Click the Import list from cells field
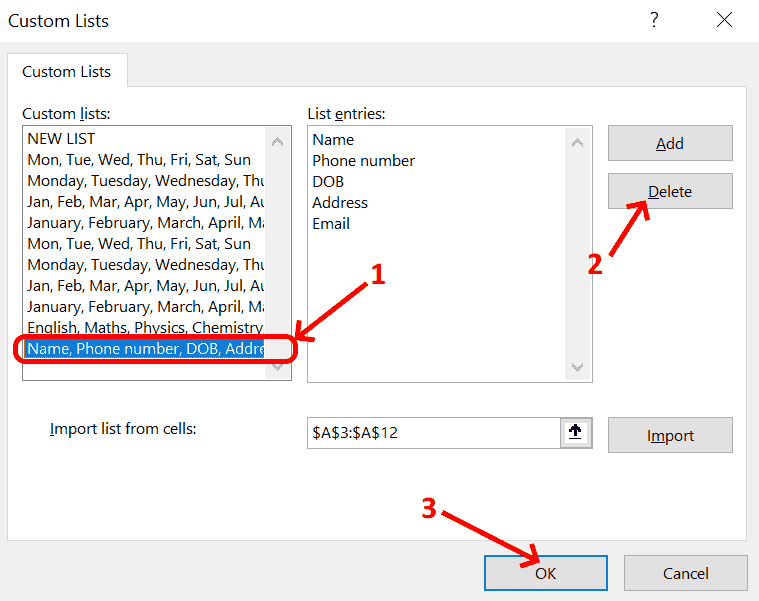The width and height of the screenshot is (759, 601). (430, 434)
